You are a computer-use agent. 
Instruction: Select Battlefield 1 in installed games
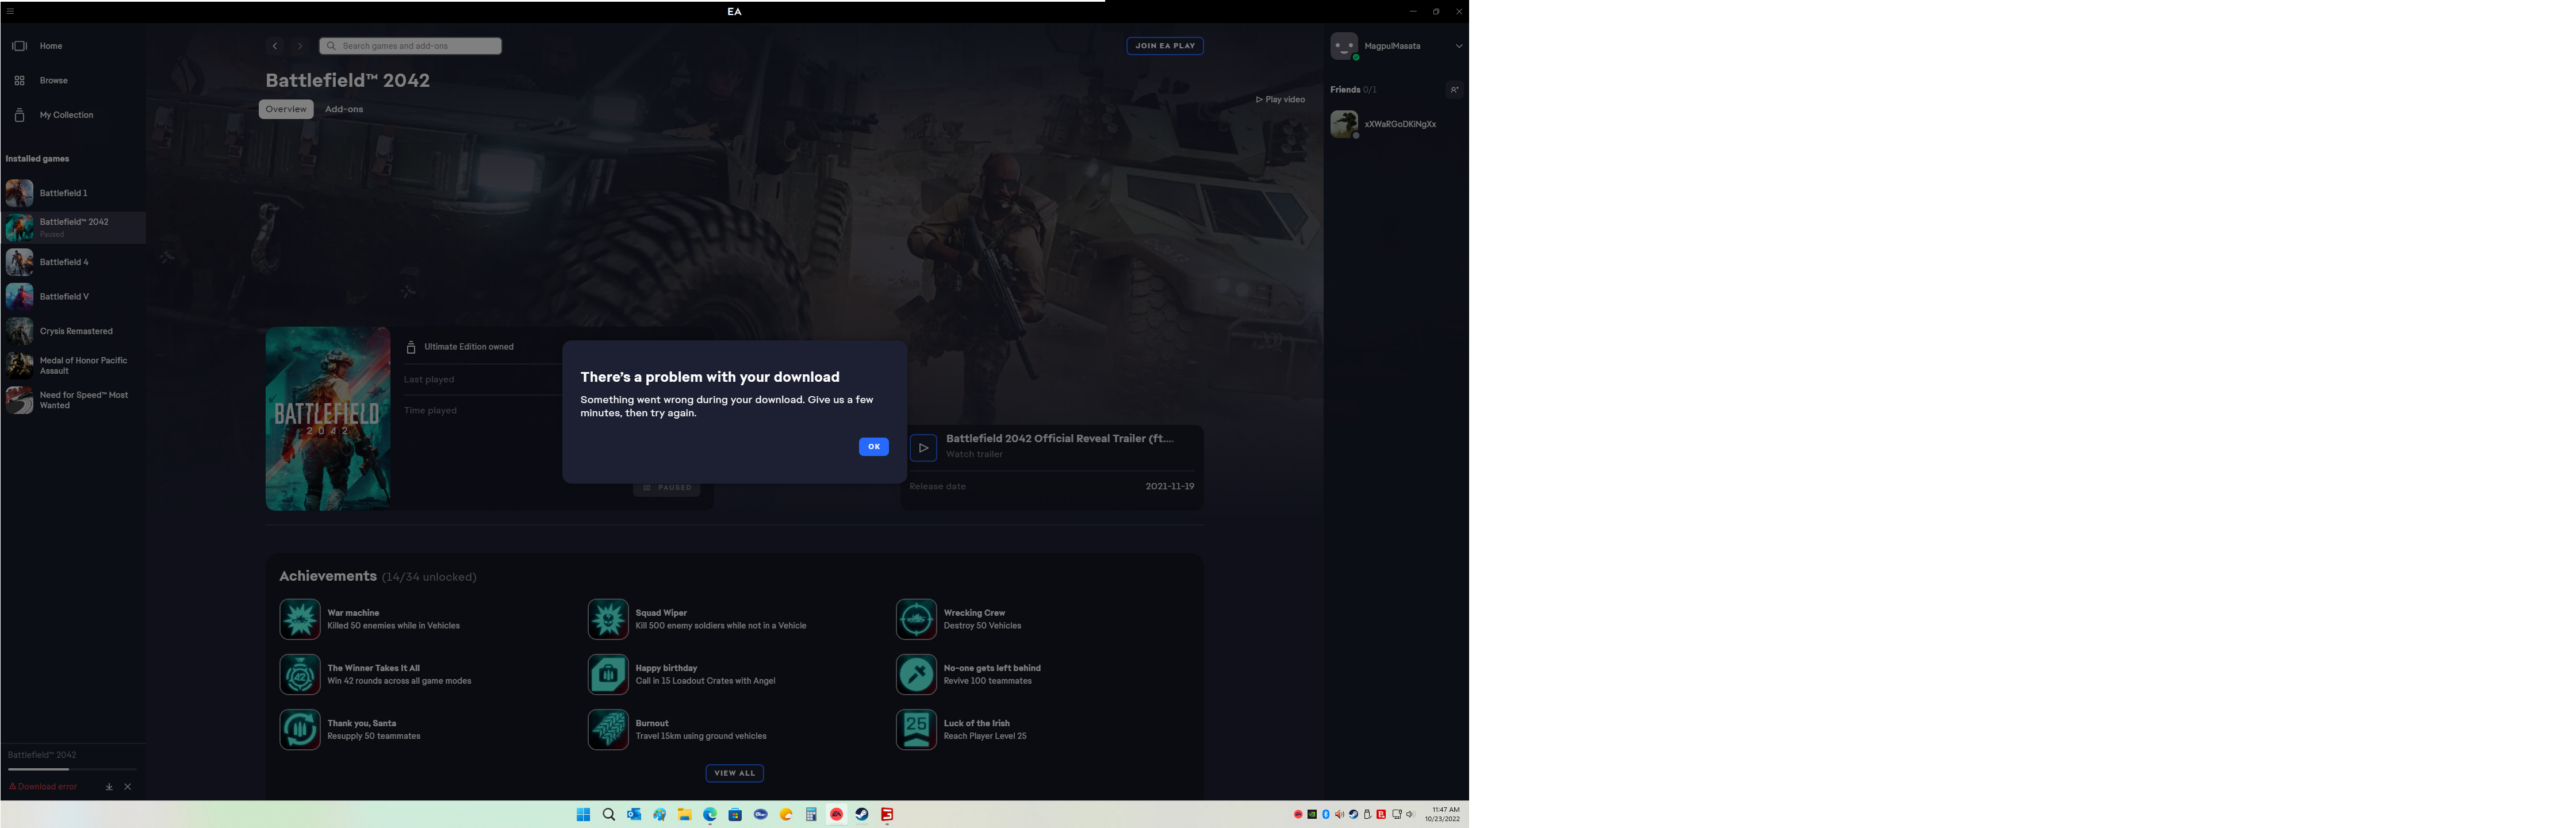(73, 193)
